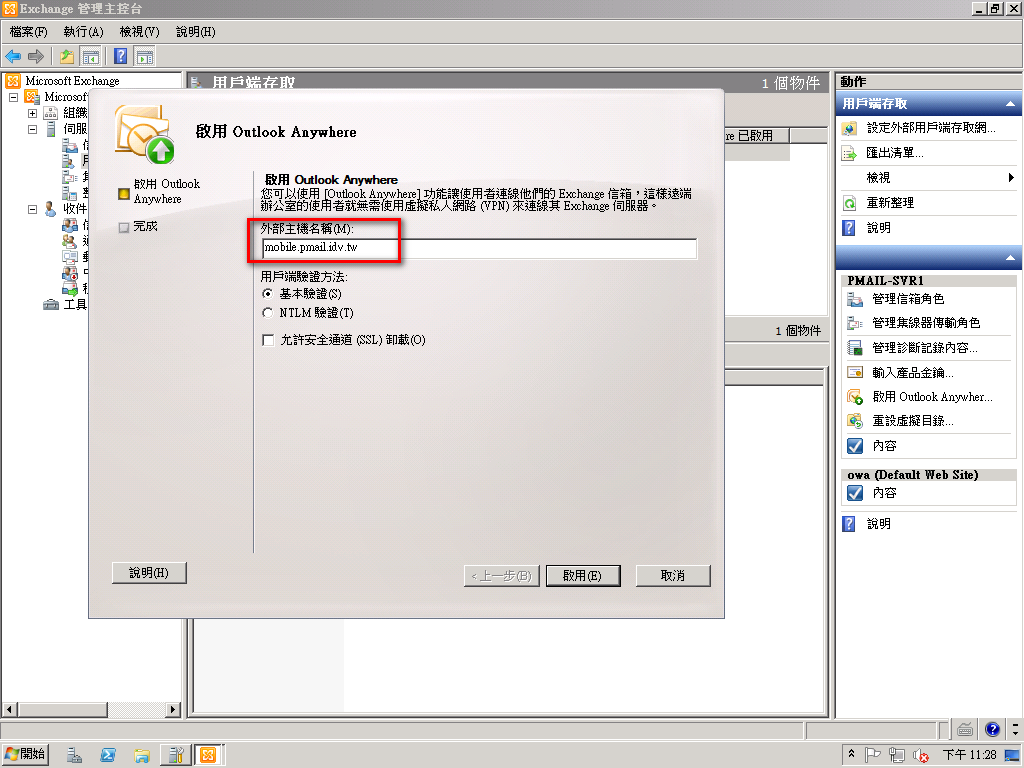Collapse the unnamed blue actions section header
The width and height of the screenshot is (1024, 768).
[x=1010, y=258]
